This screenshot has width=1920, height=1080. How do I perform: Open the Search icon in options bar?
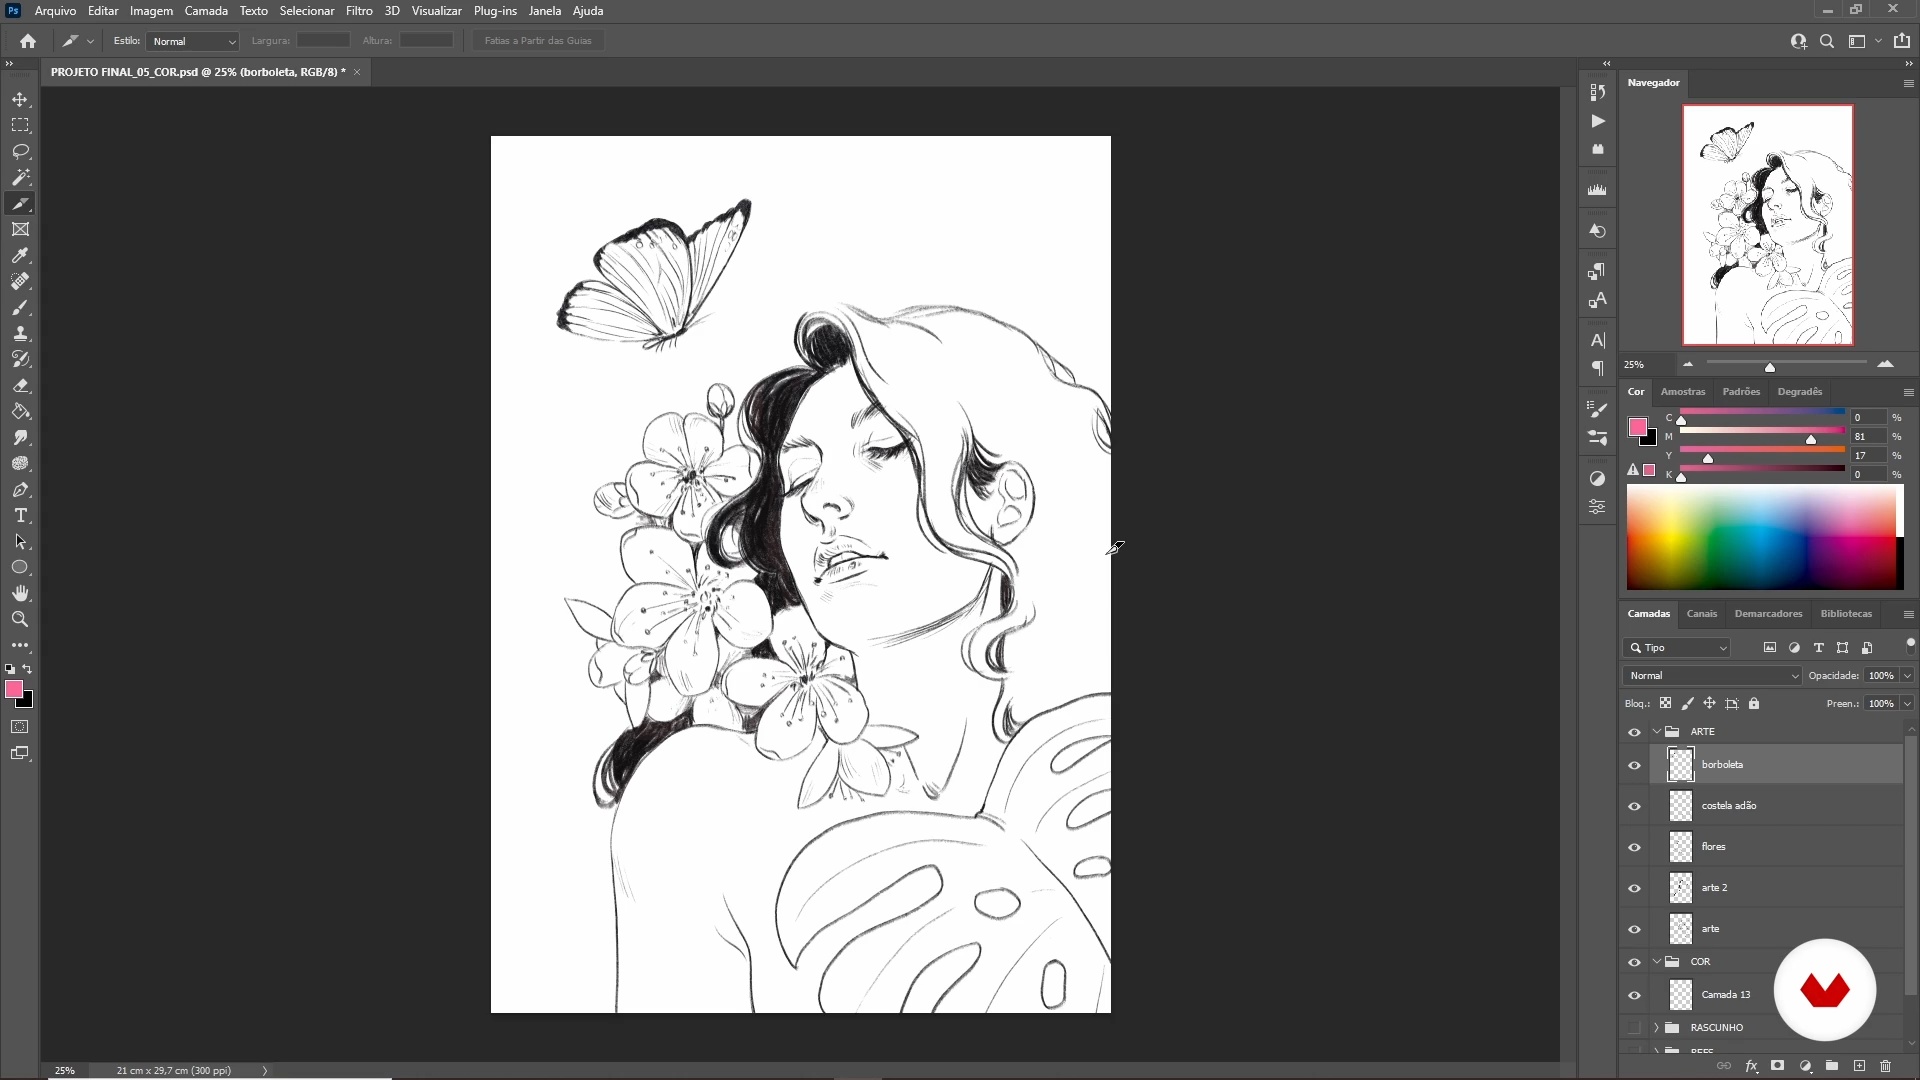(x=1827, y=41)
